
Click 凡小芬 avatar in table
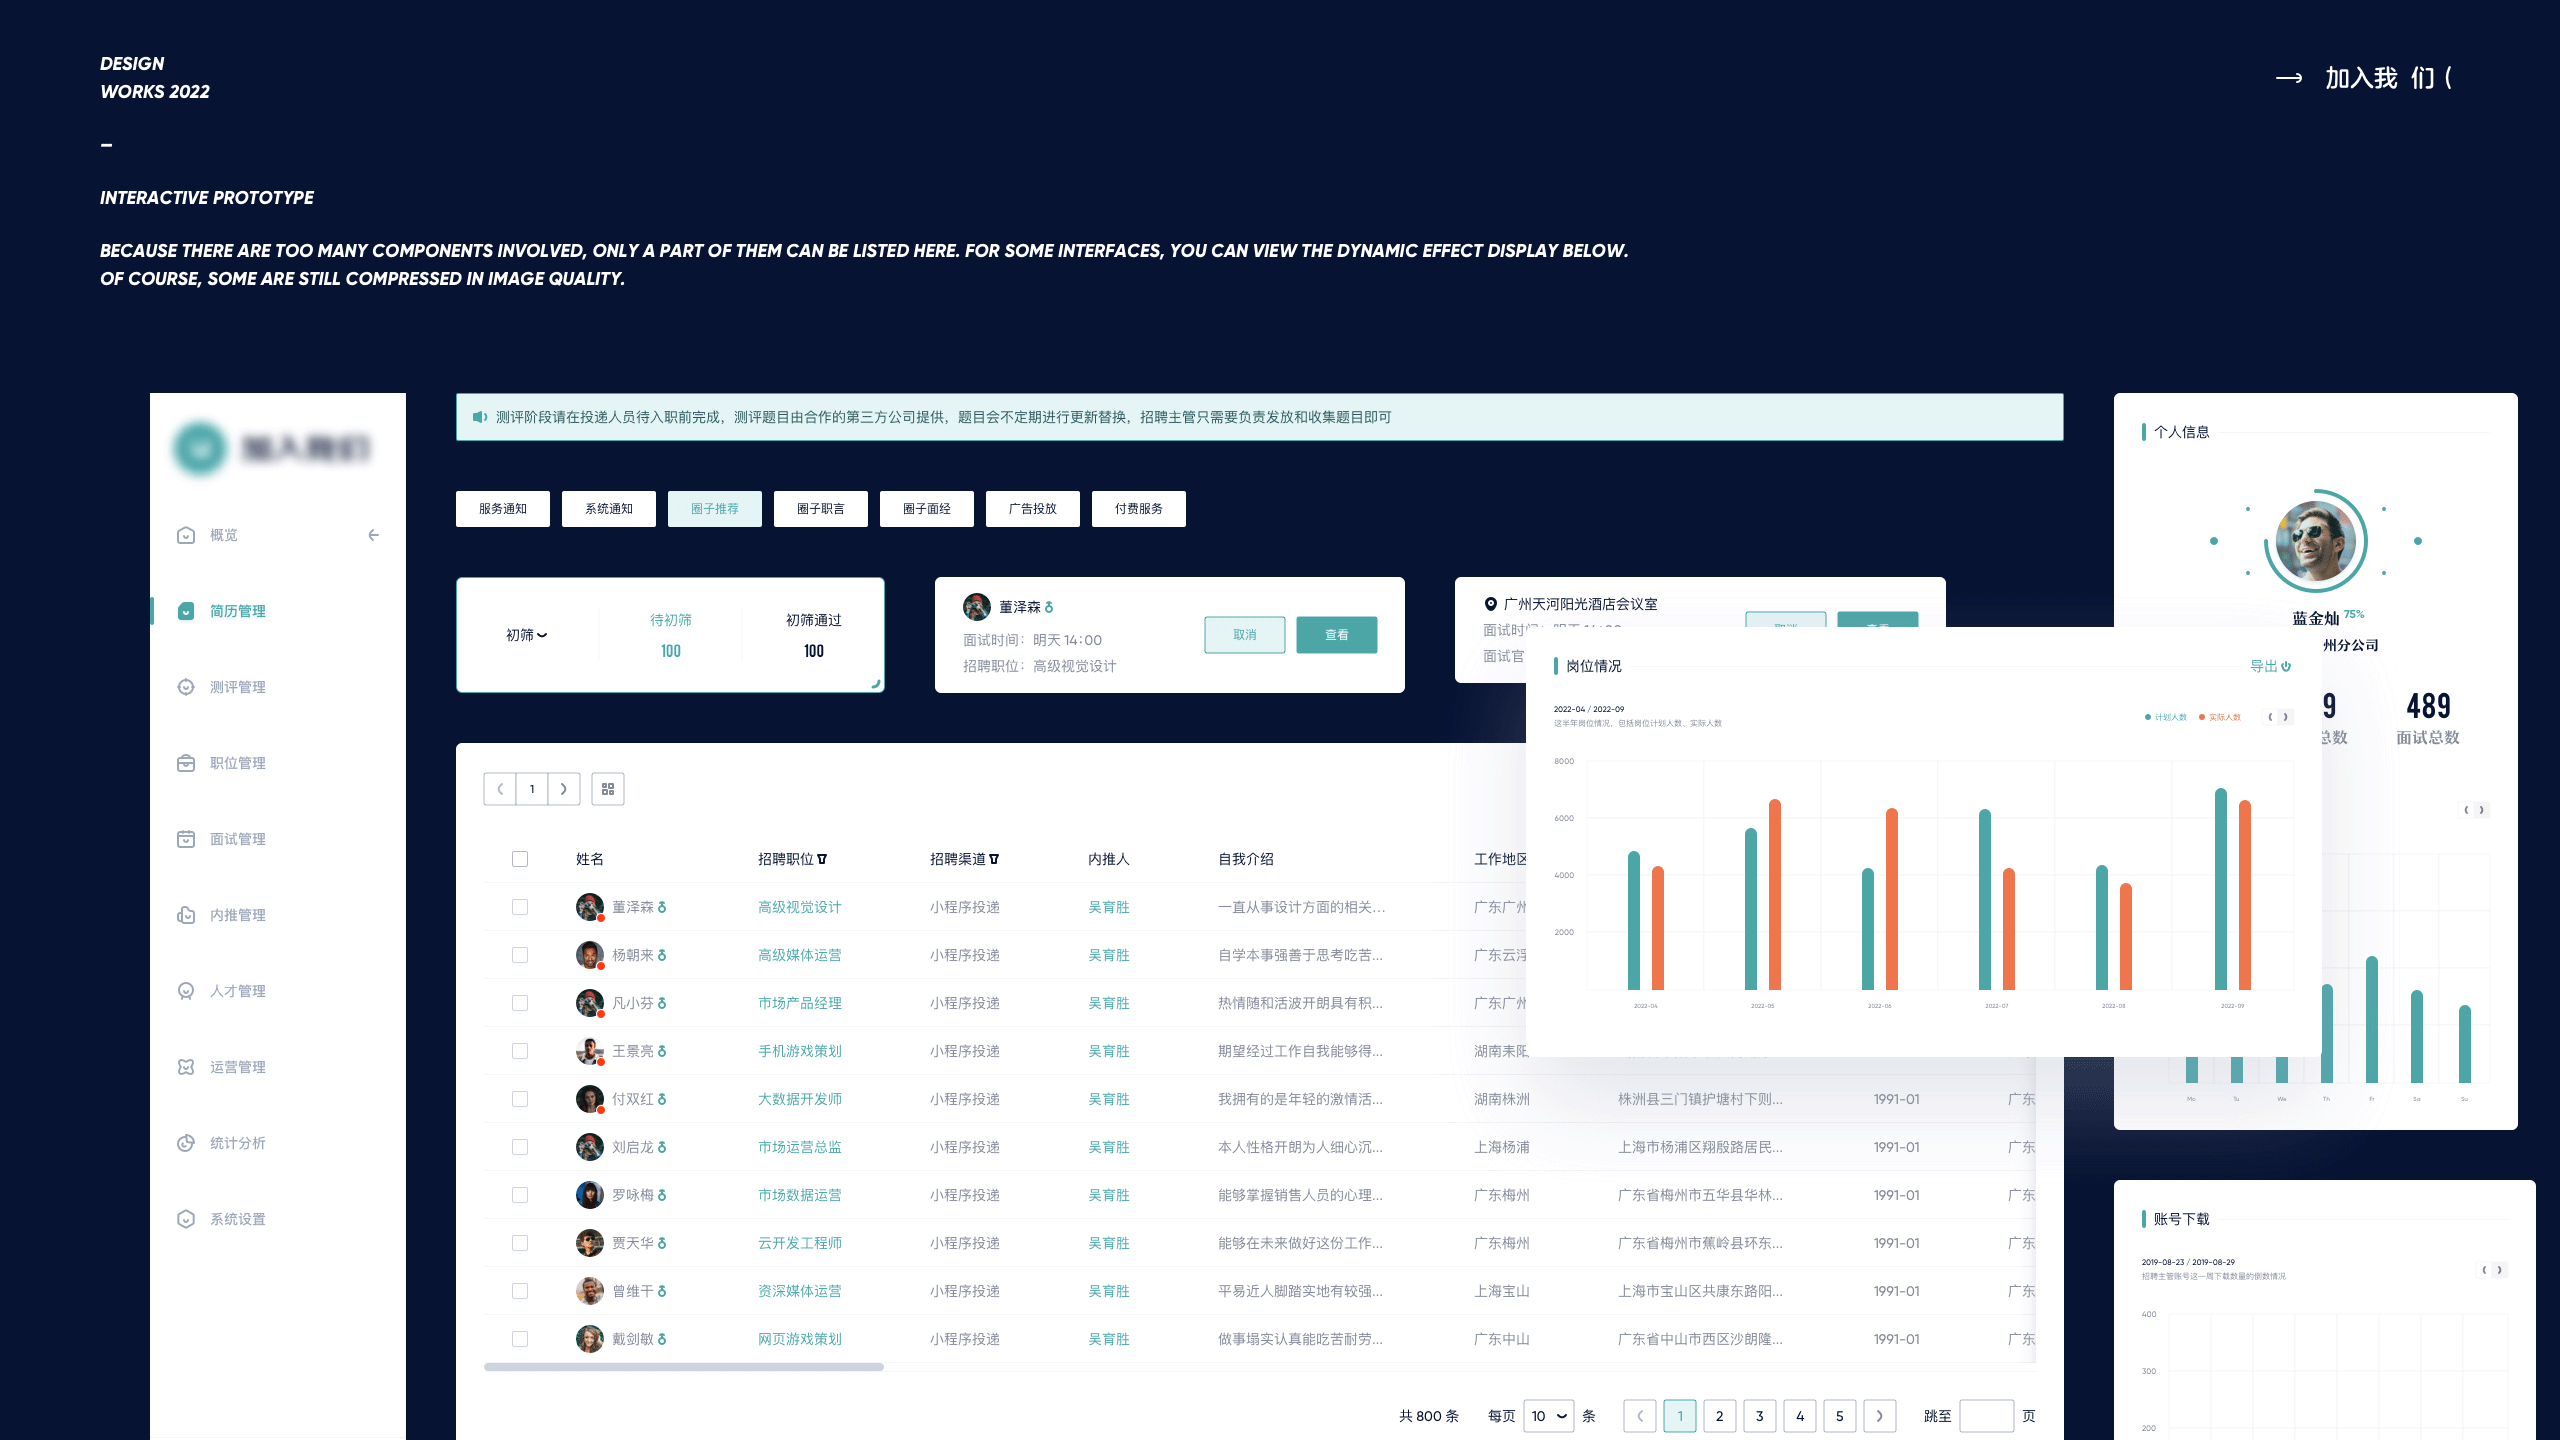click(x=590, y=1002)
